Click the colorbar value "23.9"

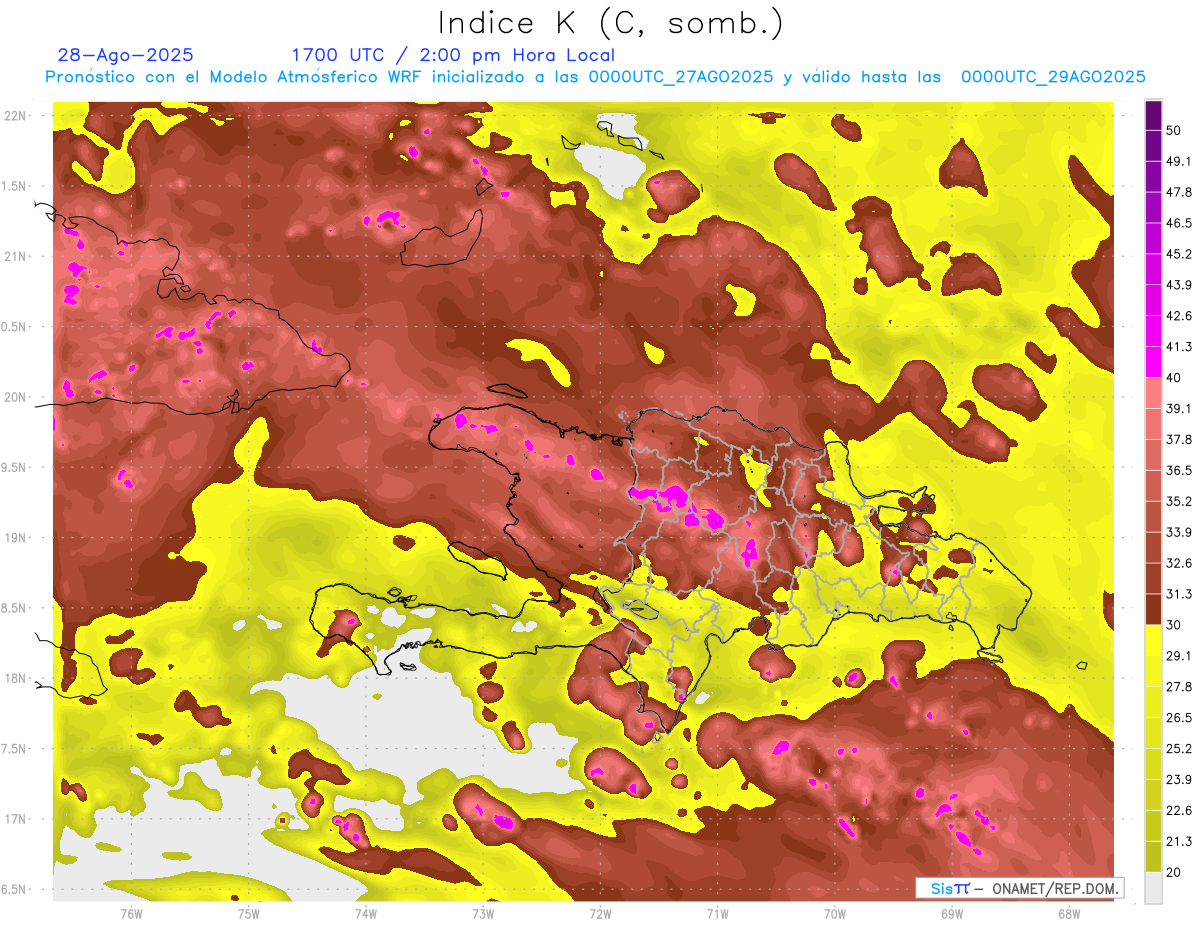click(x=1179, y=780)
